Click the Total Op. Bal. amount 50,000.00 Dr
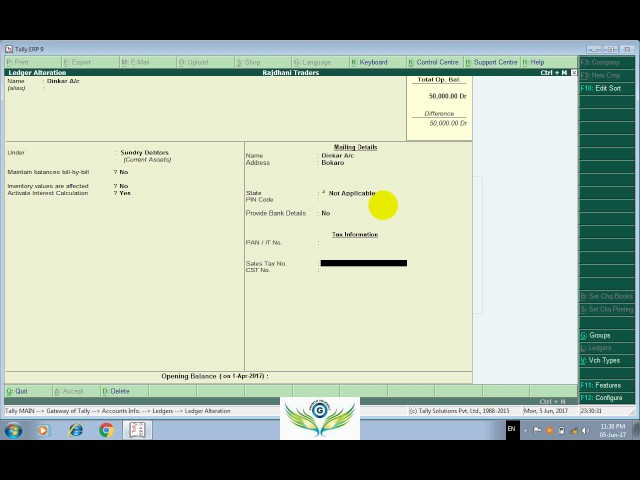Viewport: 640px width, 480px height. click(447, 96)
